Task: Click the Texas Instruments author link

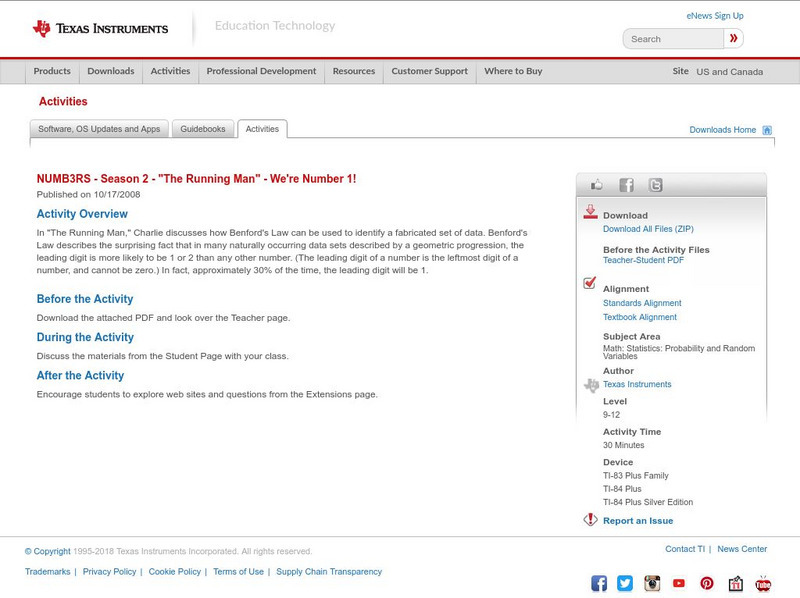Action: click(x=637, y=384)
